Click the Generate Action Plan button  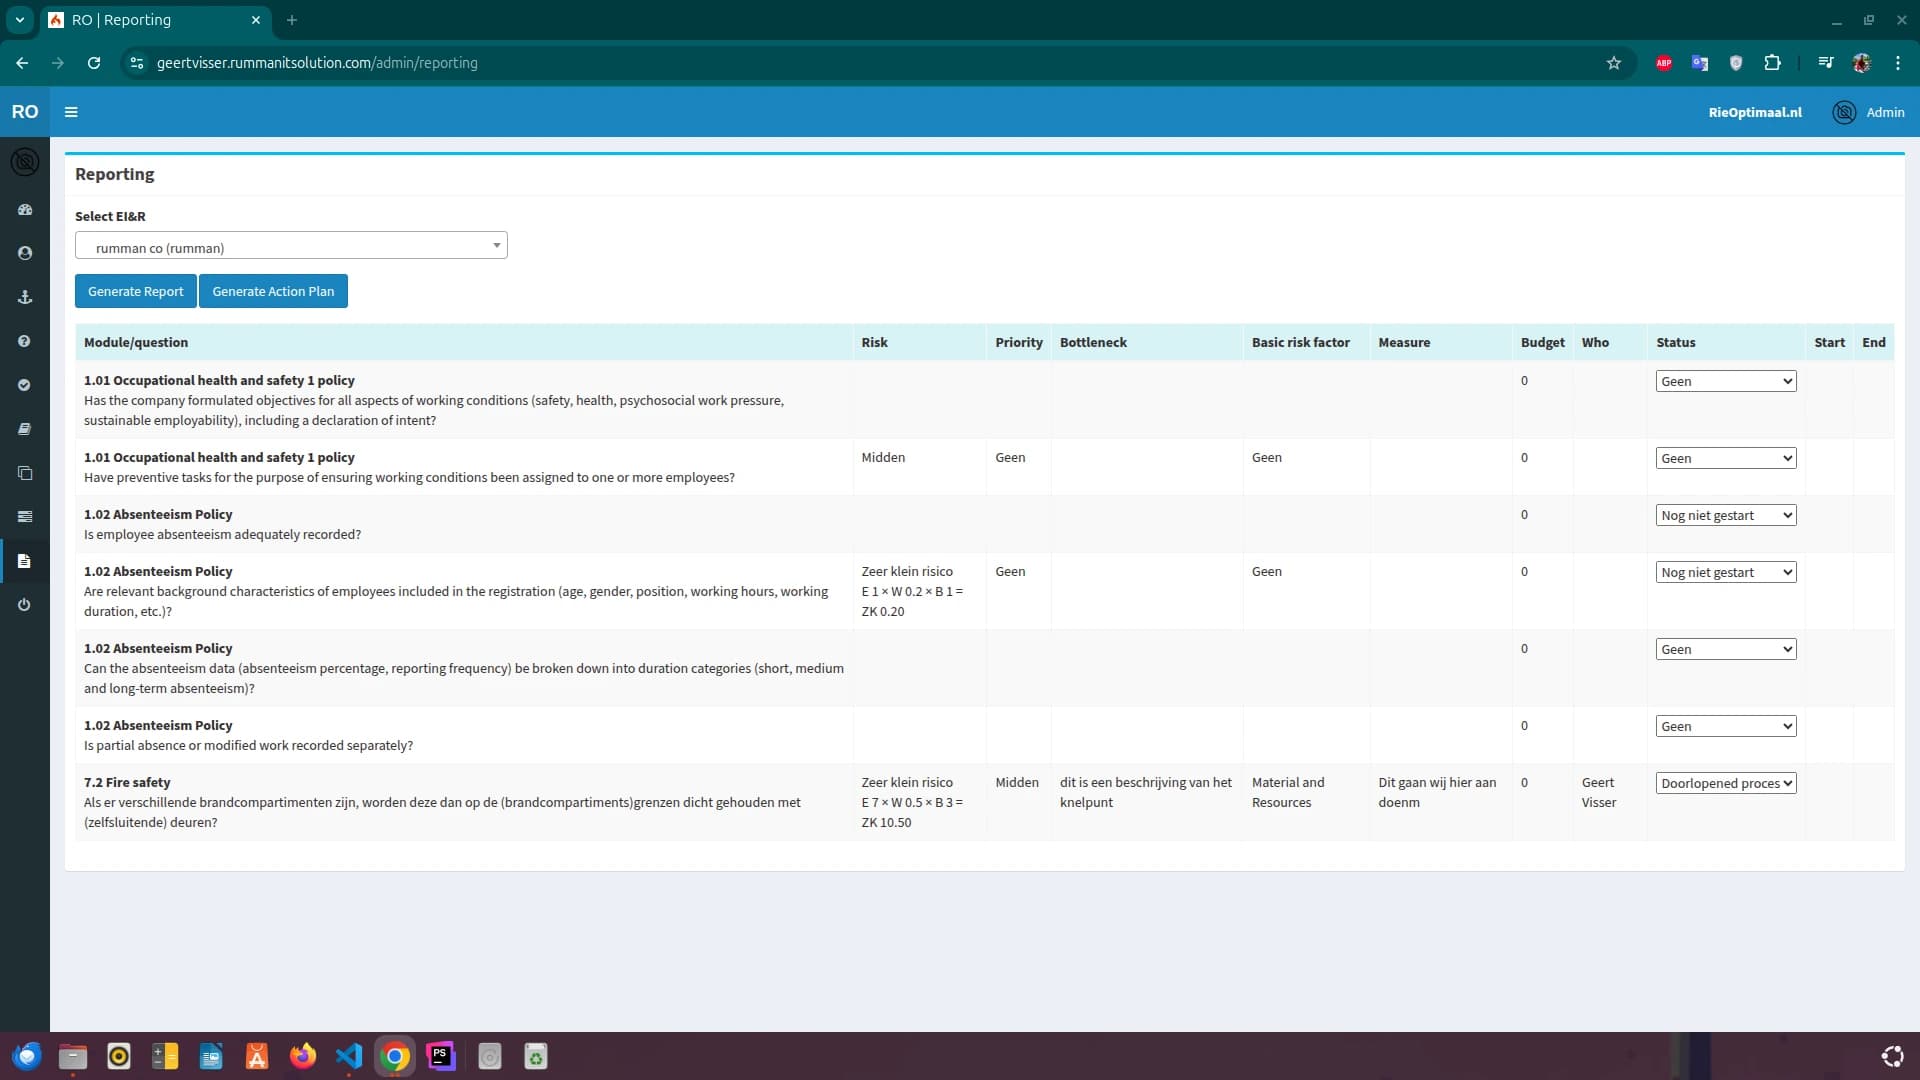pos(273,291)
